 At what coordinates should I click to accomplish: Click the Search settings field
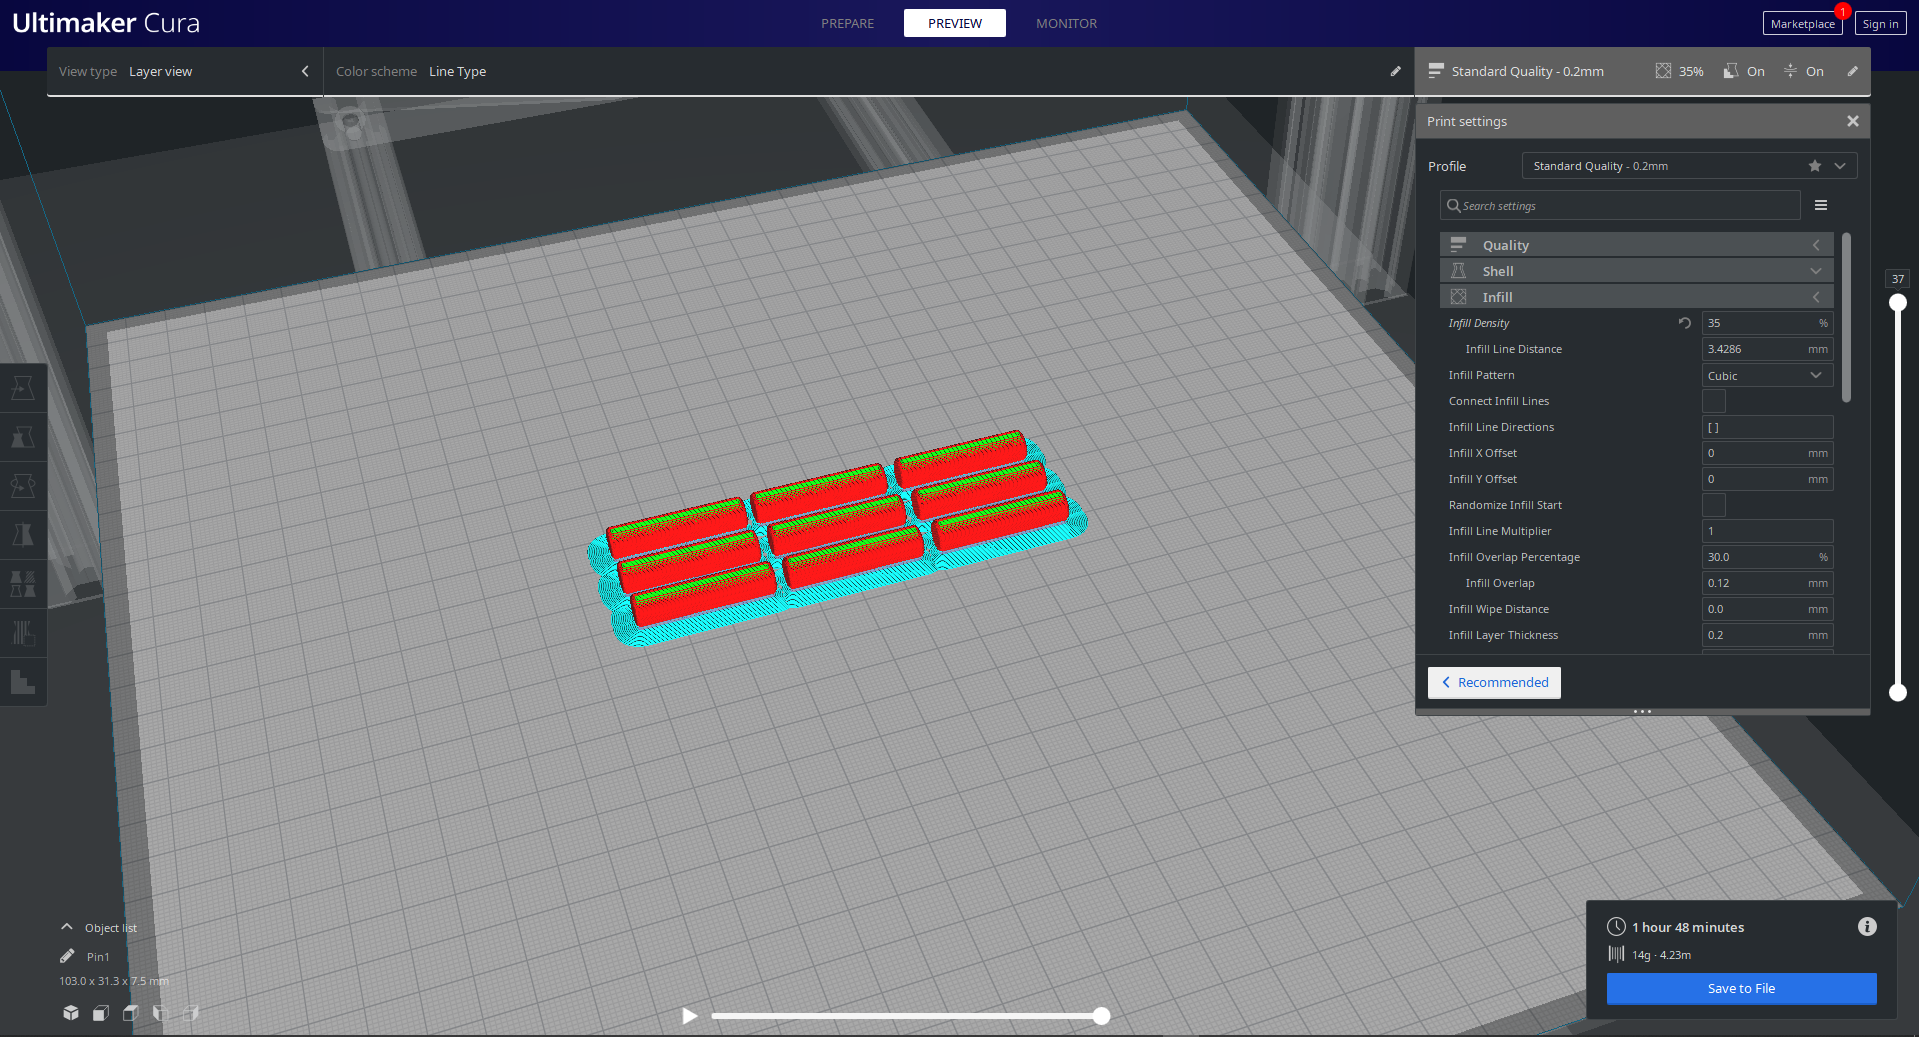coord(1620,205)
